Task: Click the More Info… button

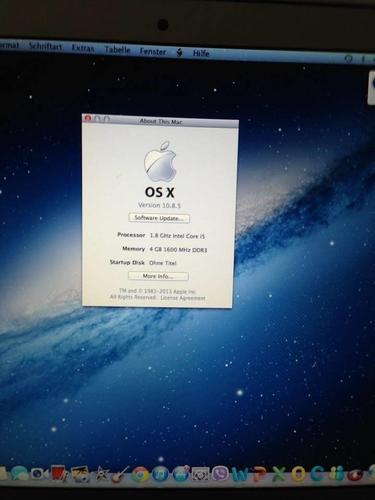Action: coord(158,276)
